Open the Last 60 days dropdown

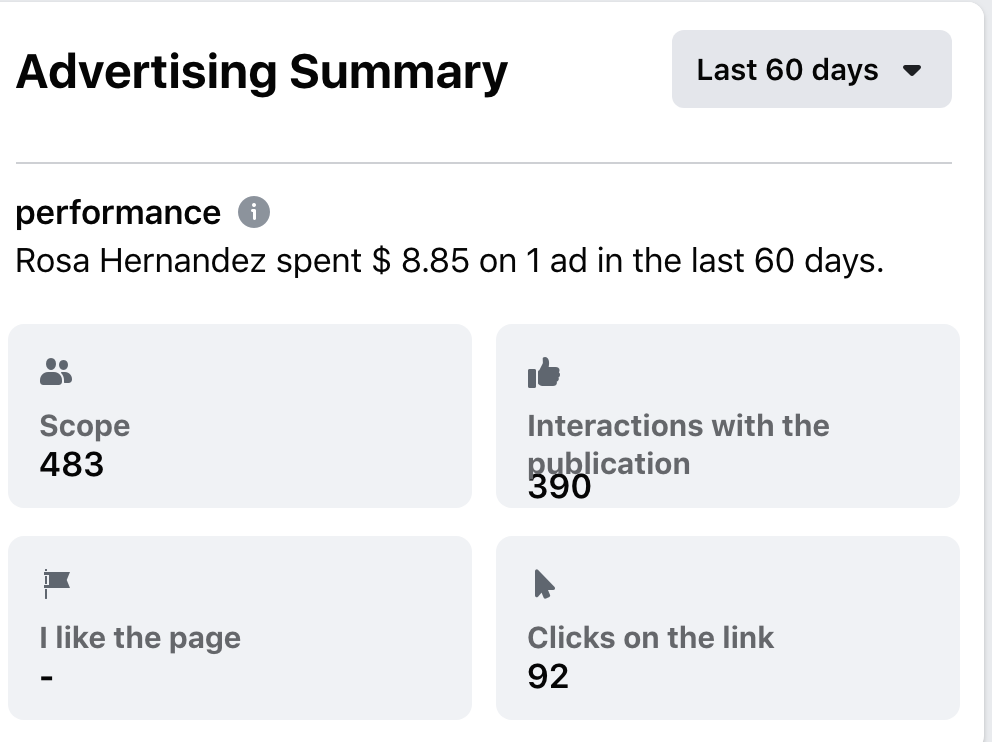(812, 69)
